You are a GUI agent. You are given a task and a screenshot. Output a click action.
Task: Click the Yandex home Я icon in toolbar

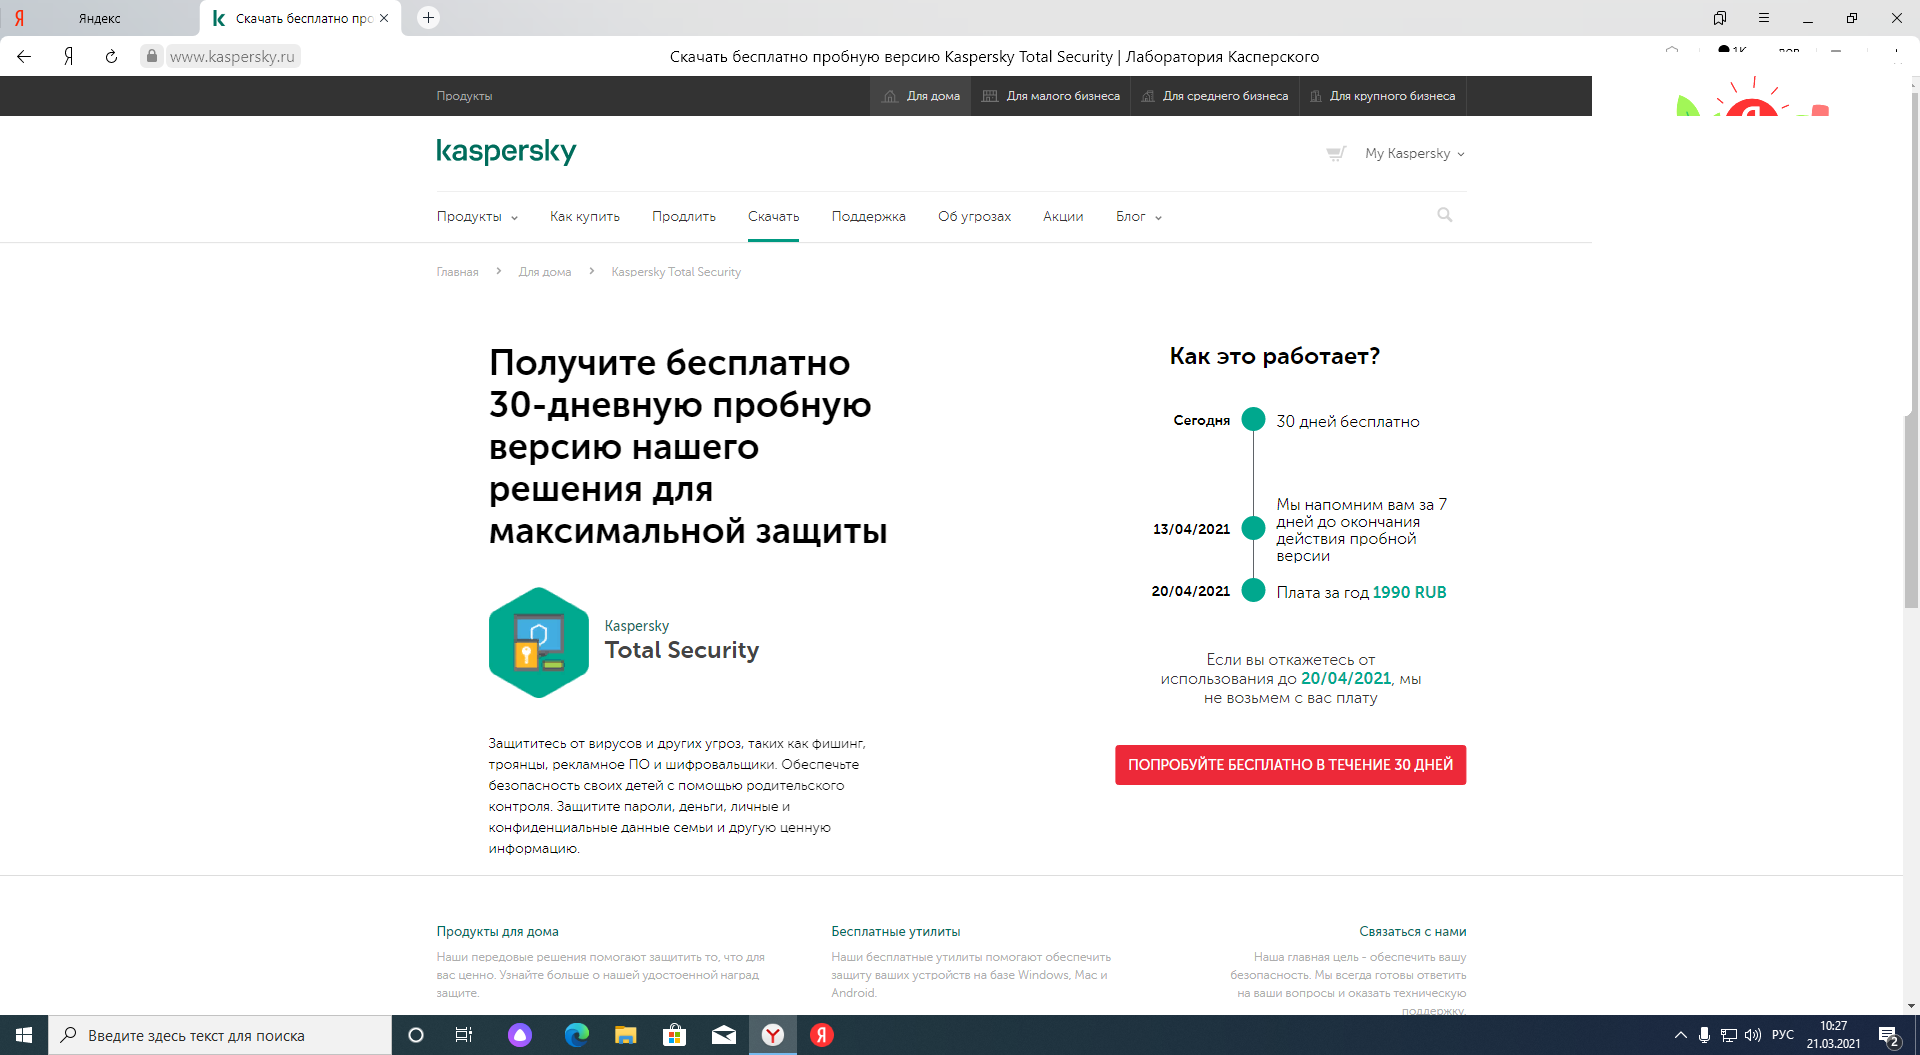pyautogui.click(x=68, y=56)
